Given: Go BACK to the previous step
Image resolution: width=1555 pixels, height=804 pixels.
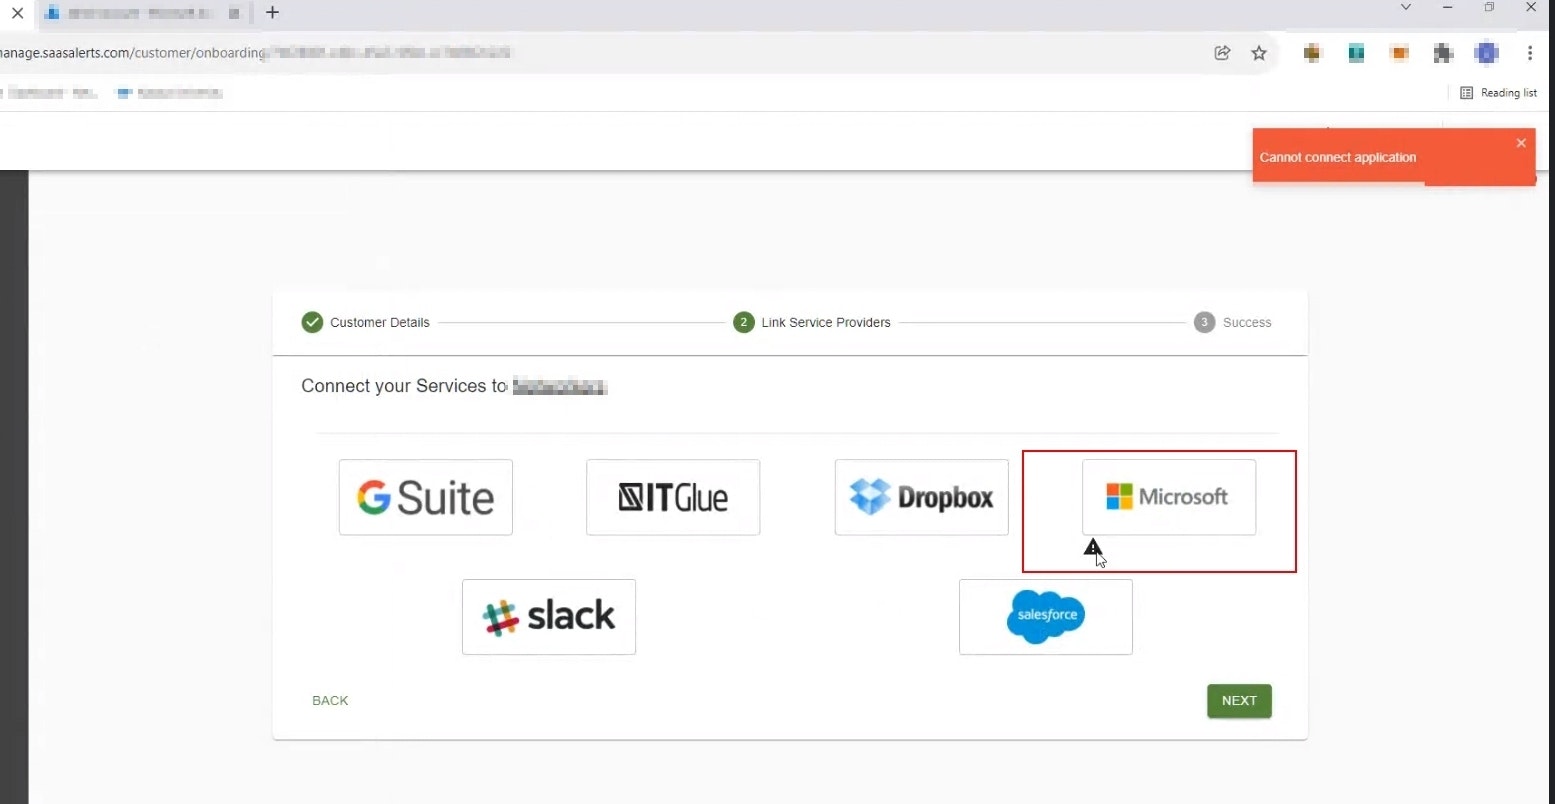Looking at the screenshot, I should click(x=330, y=701).
